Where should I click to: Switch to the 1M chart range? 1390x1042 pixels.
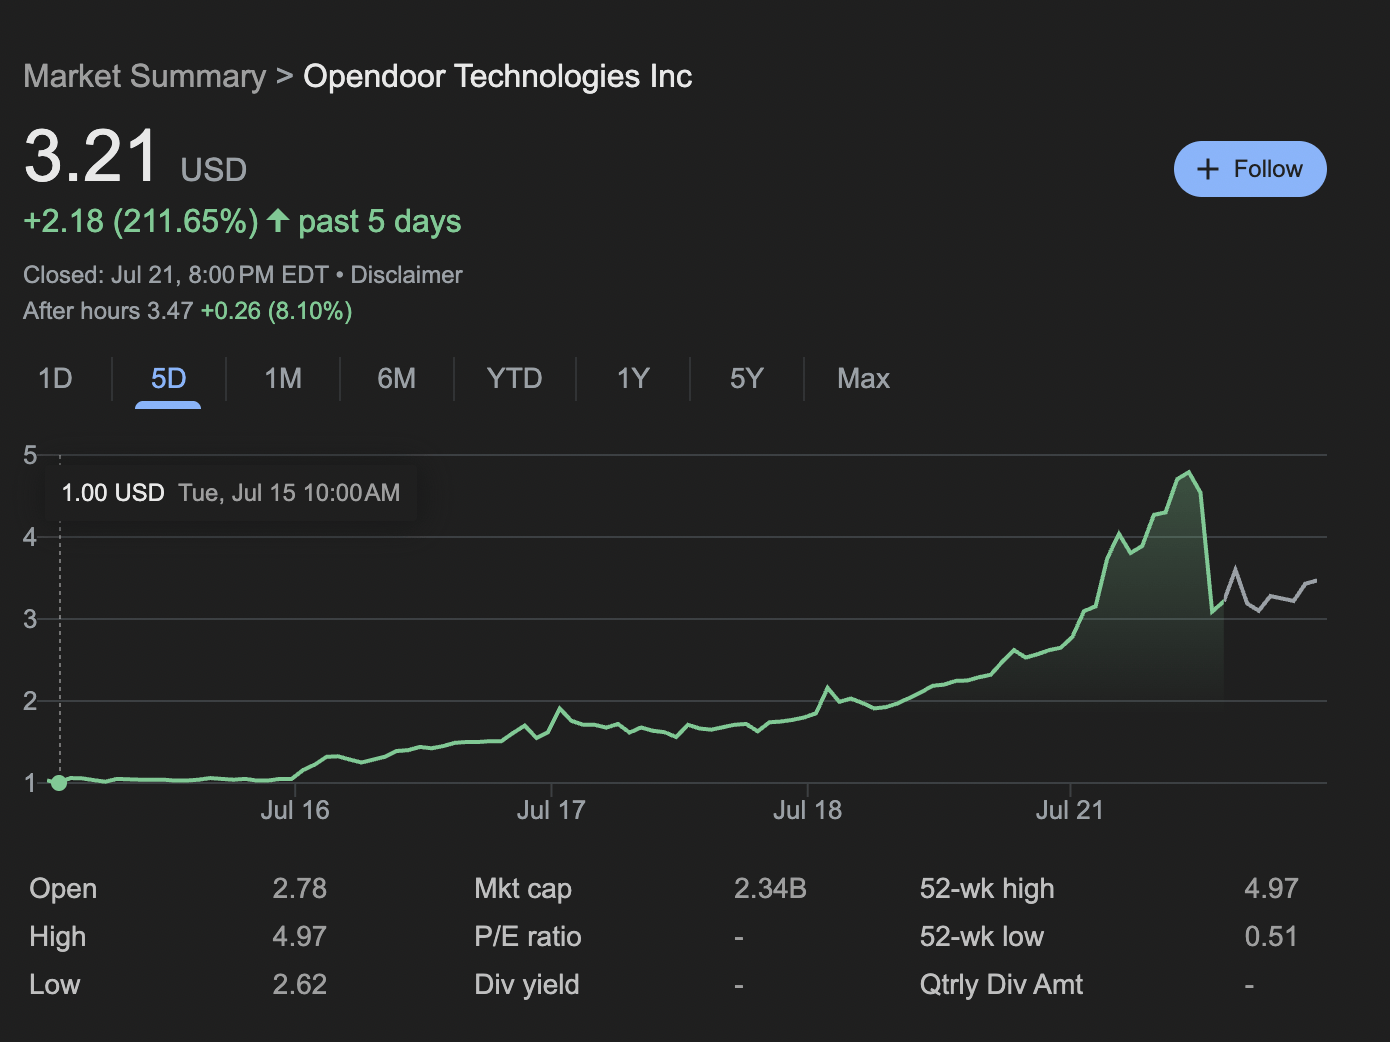[x=283, y=378]
